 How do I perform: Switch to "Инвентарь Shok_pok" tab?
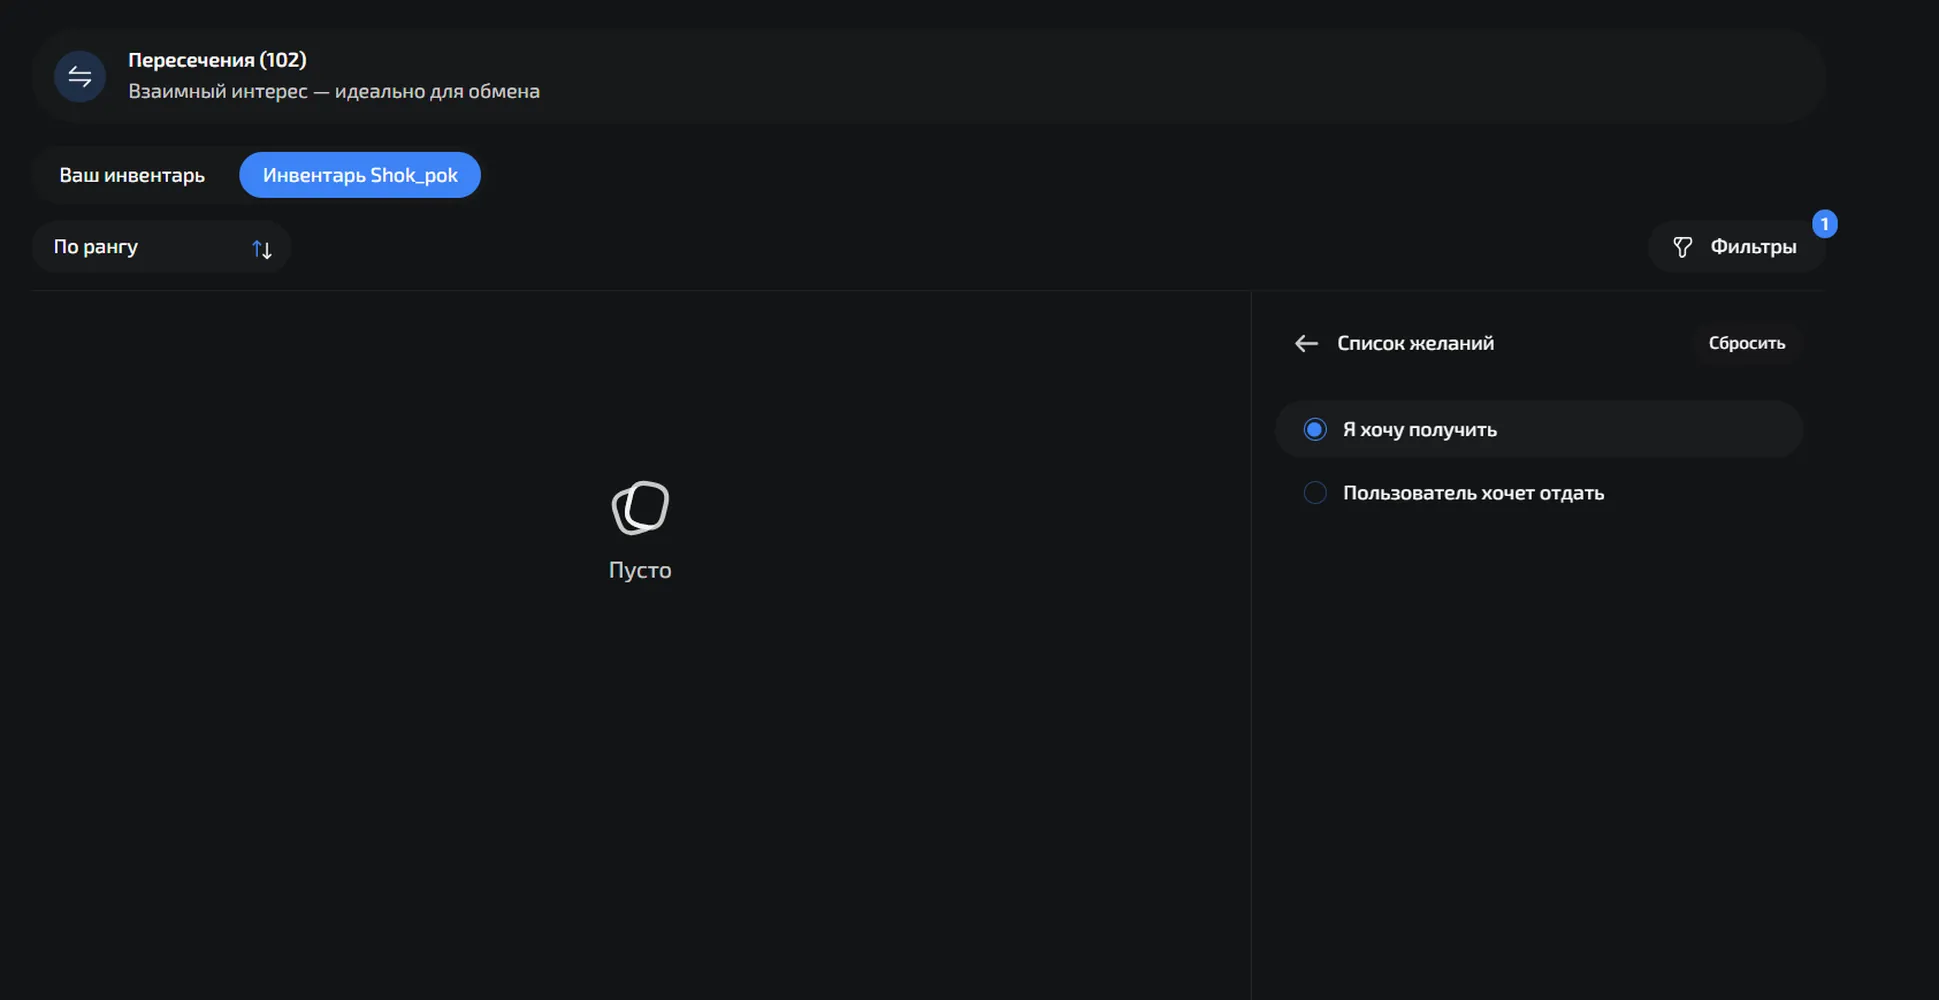360,175
